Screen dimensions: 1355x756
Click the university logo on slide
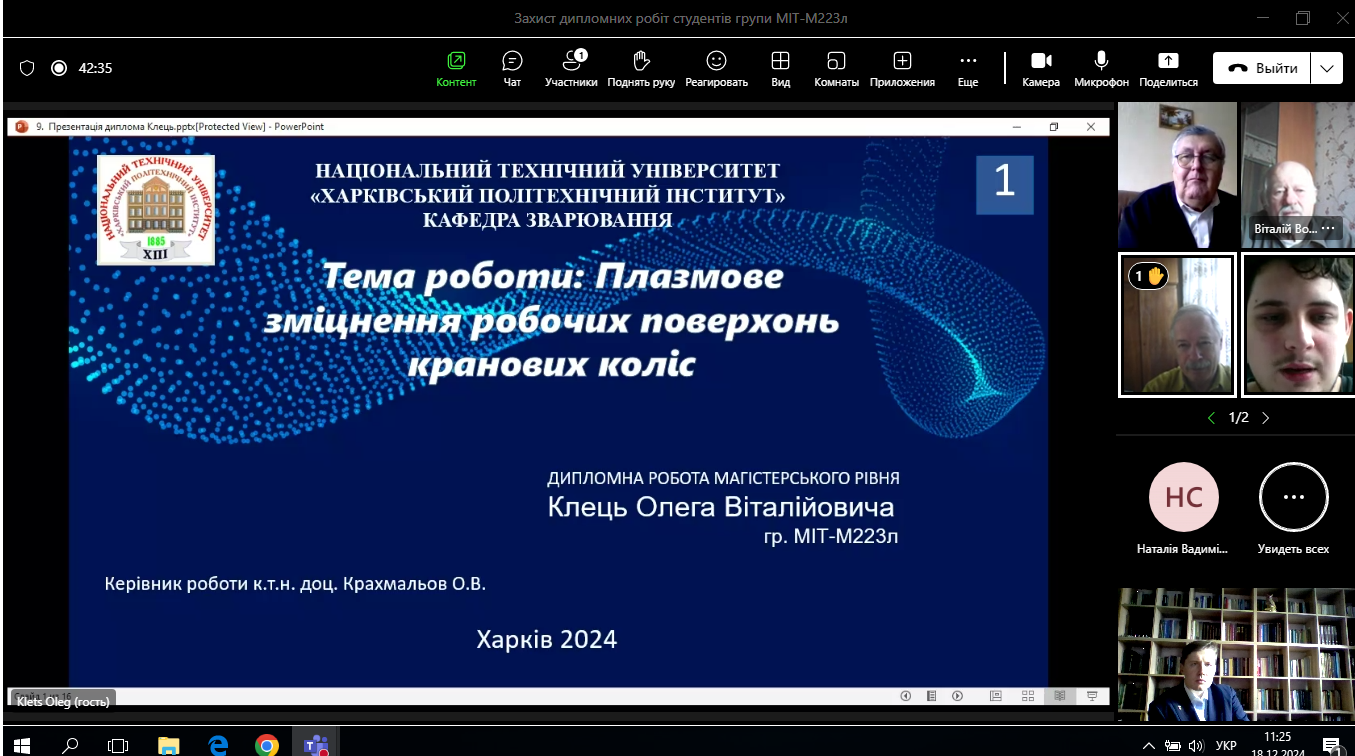pos(155,210)
